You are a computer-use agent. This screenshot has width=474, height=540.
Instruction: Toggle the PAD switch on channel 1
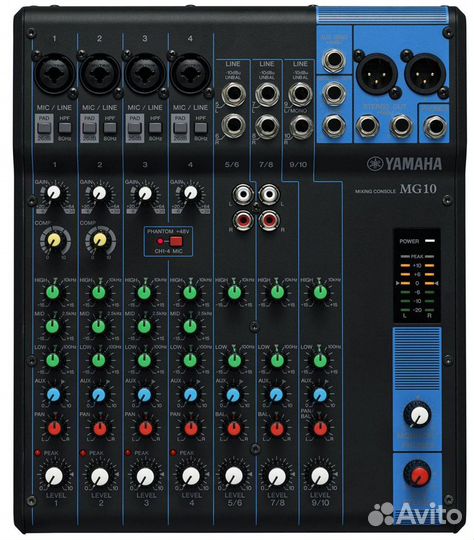[x=44, y=128]
